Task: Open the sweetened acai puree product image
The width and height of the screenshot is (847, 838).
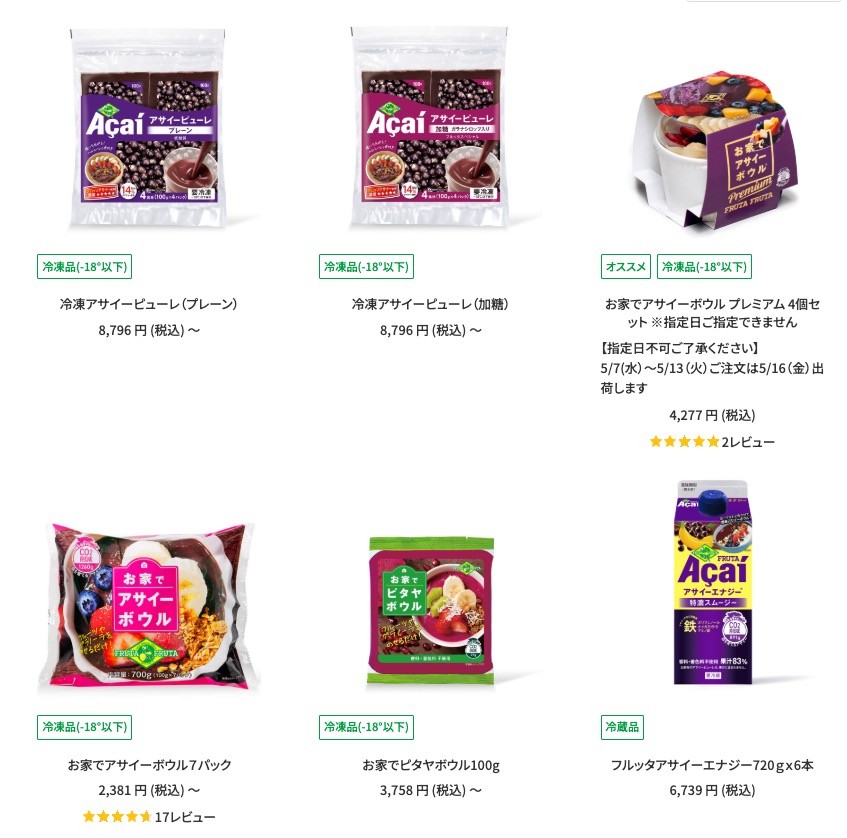Action: tap(429, 128)
